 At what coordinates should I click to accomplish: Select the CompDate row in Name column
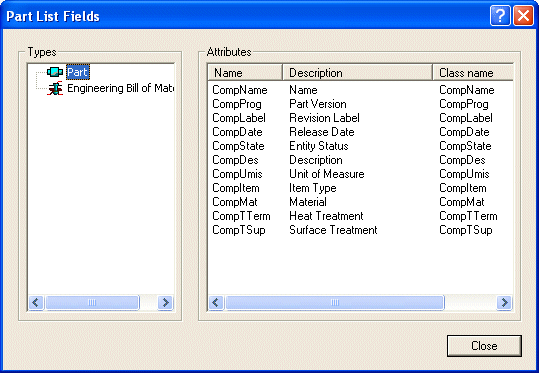237,132
